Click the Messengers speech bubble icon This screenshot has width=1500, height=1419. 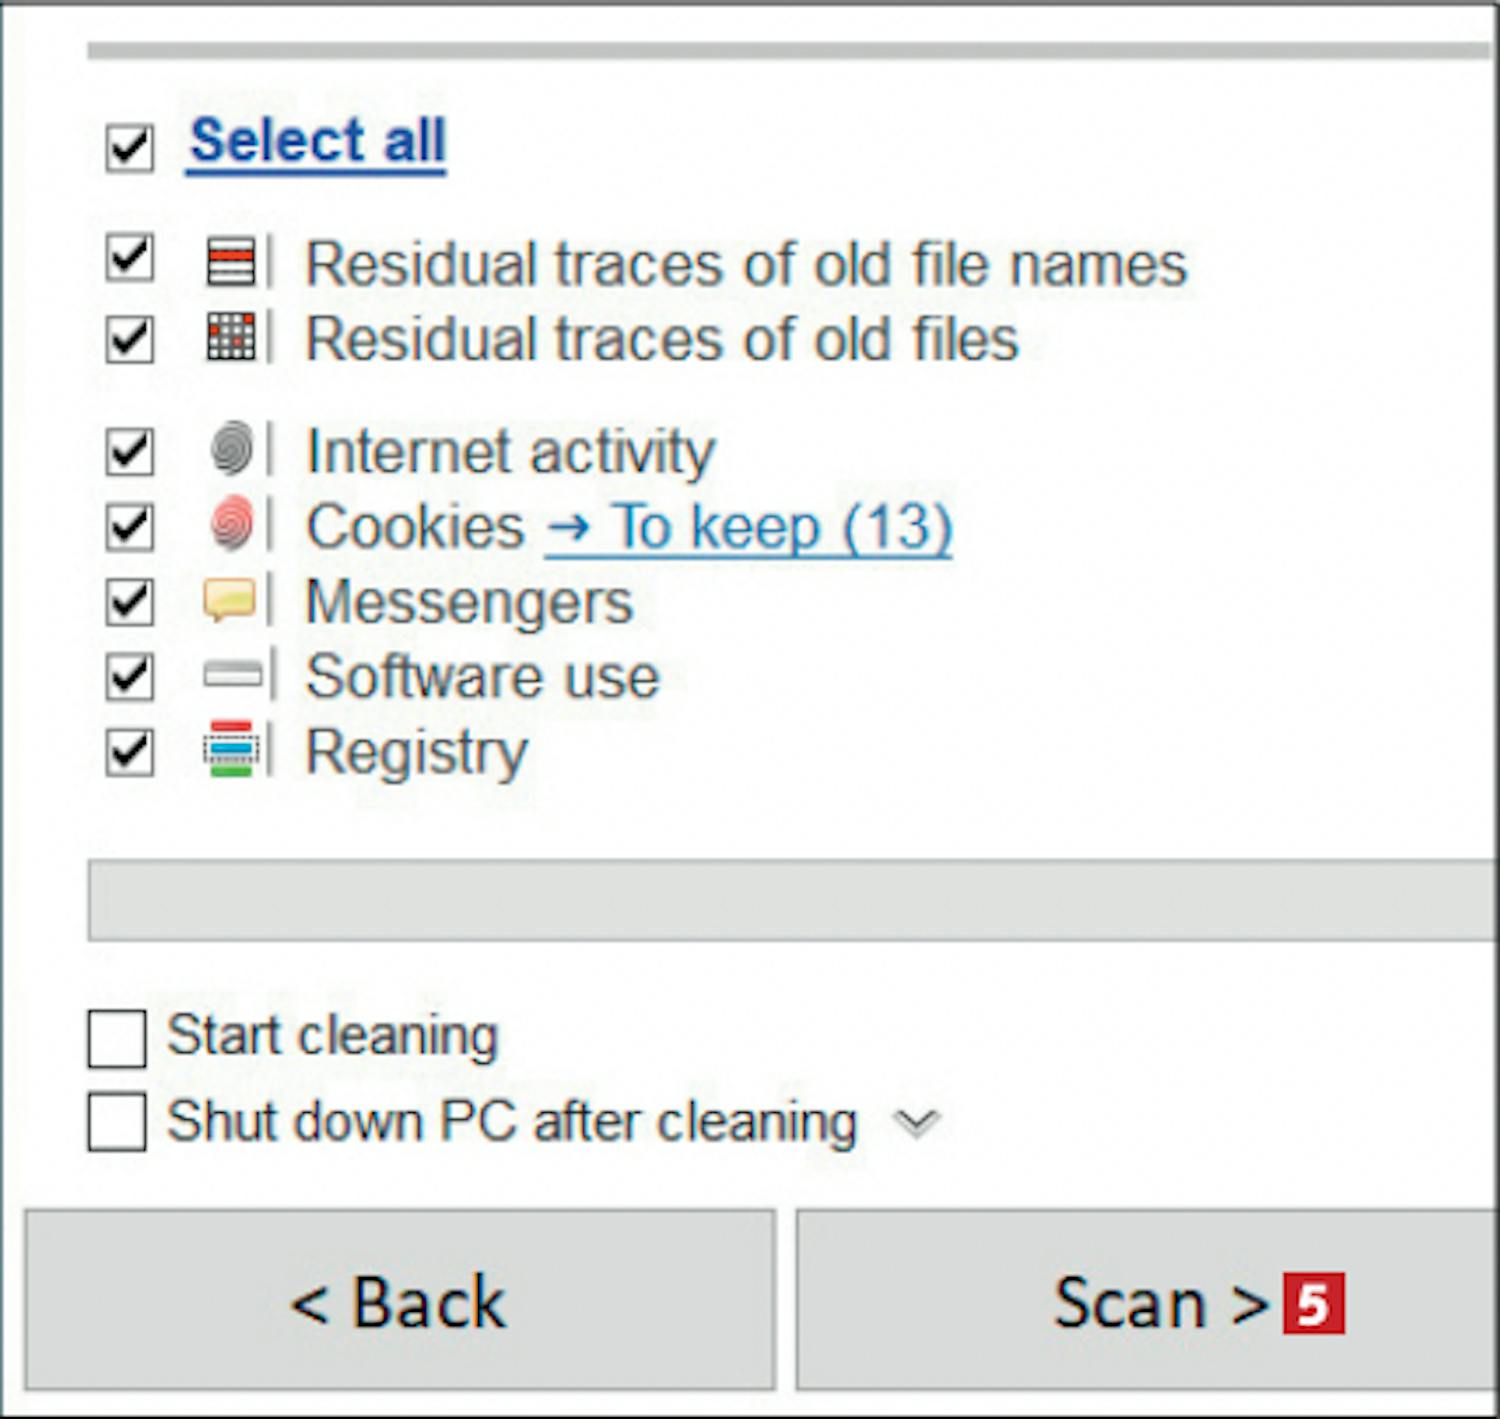230,599
